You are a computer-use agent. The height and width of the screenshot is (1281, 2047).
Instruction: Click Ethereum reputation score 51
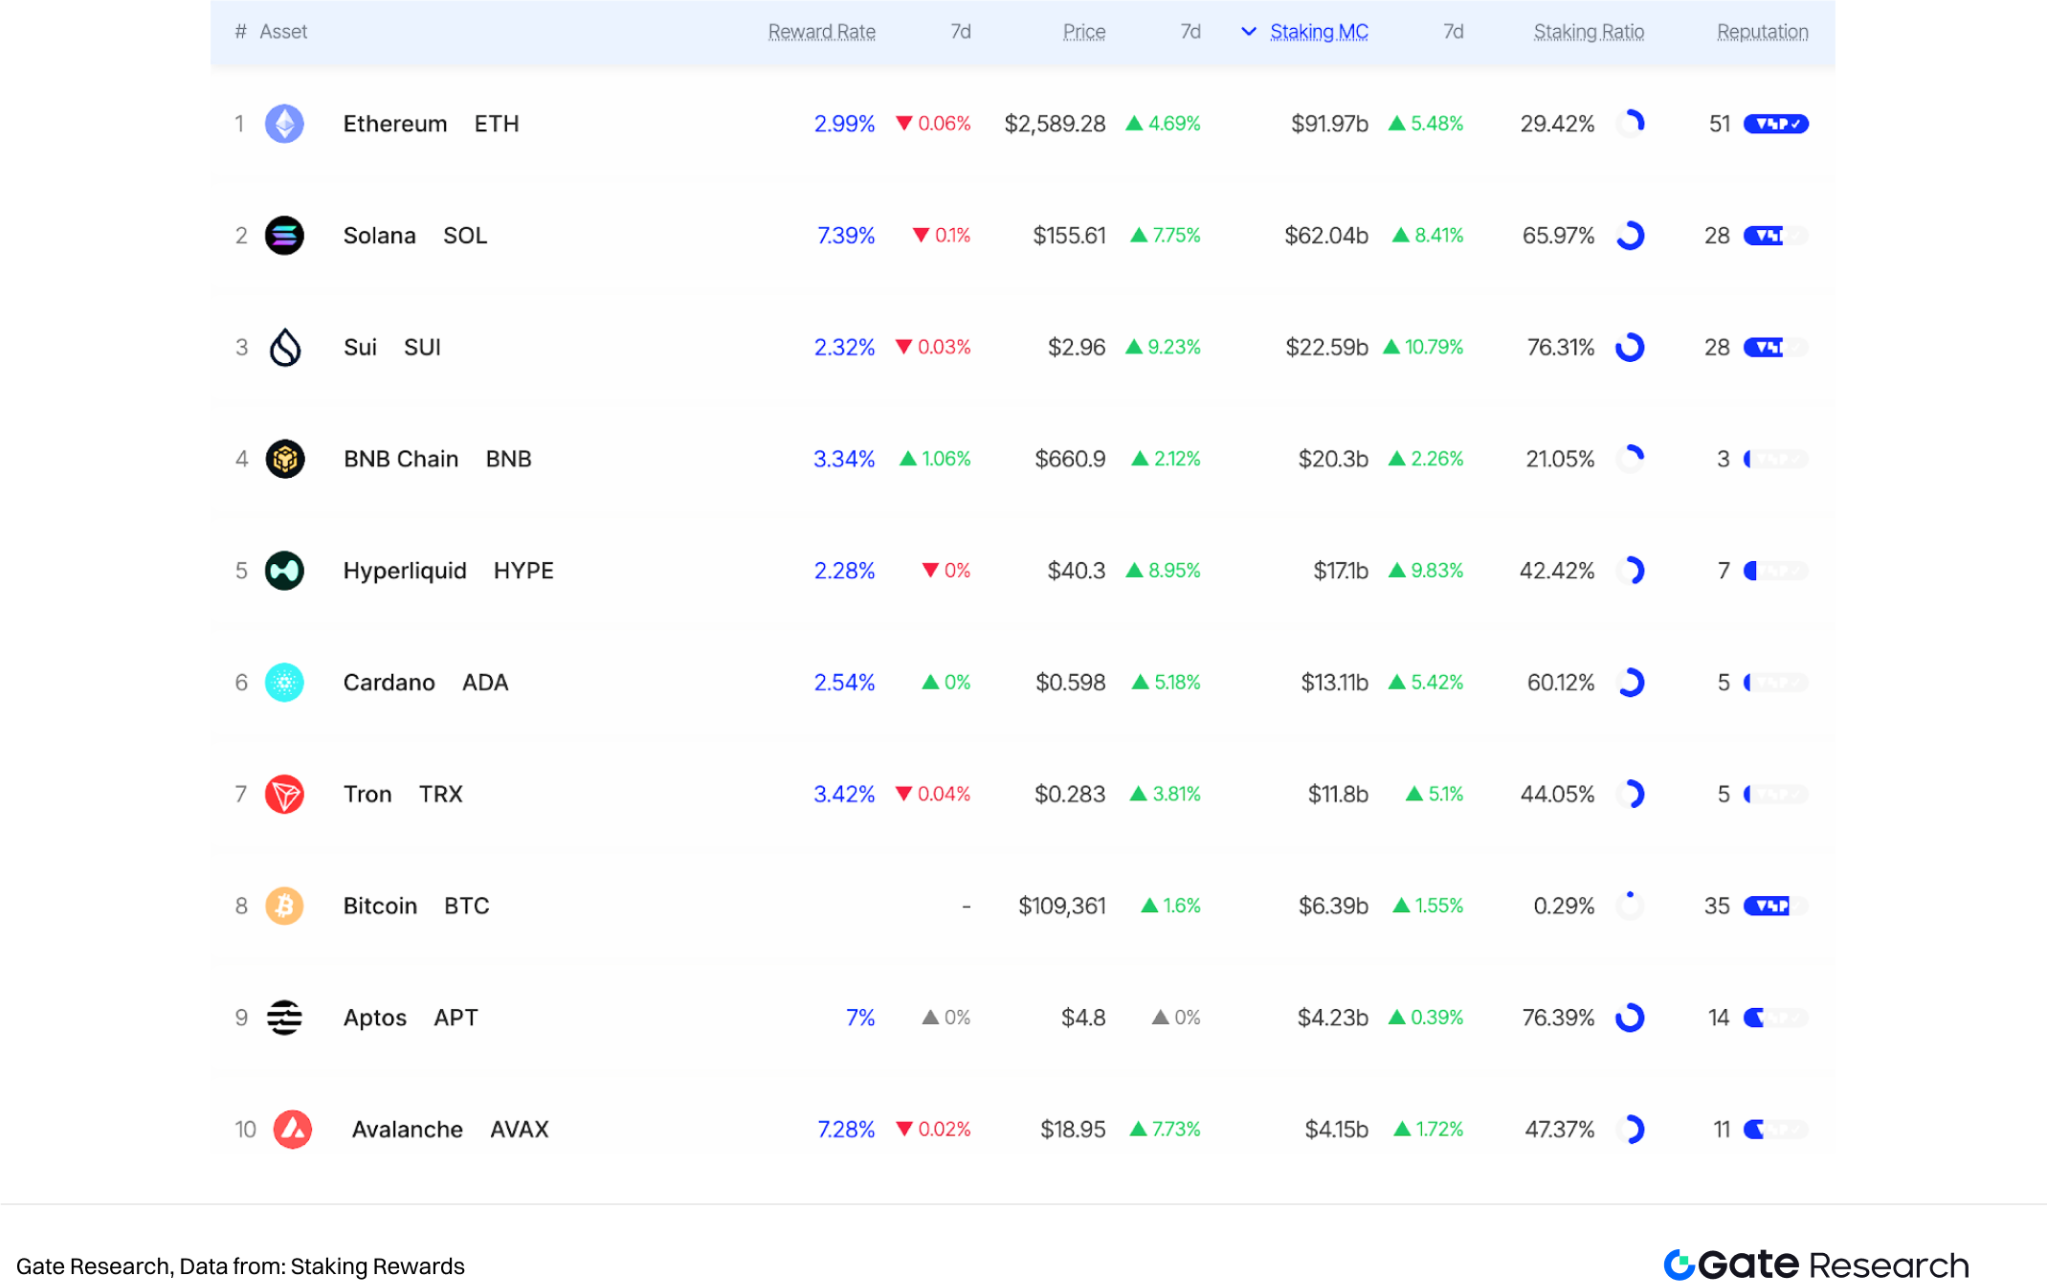tap(1719, 124)
